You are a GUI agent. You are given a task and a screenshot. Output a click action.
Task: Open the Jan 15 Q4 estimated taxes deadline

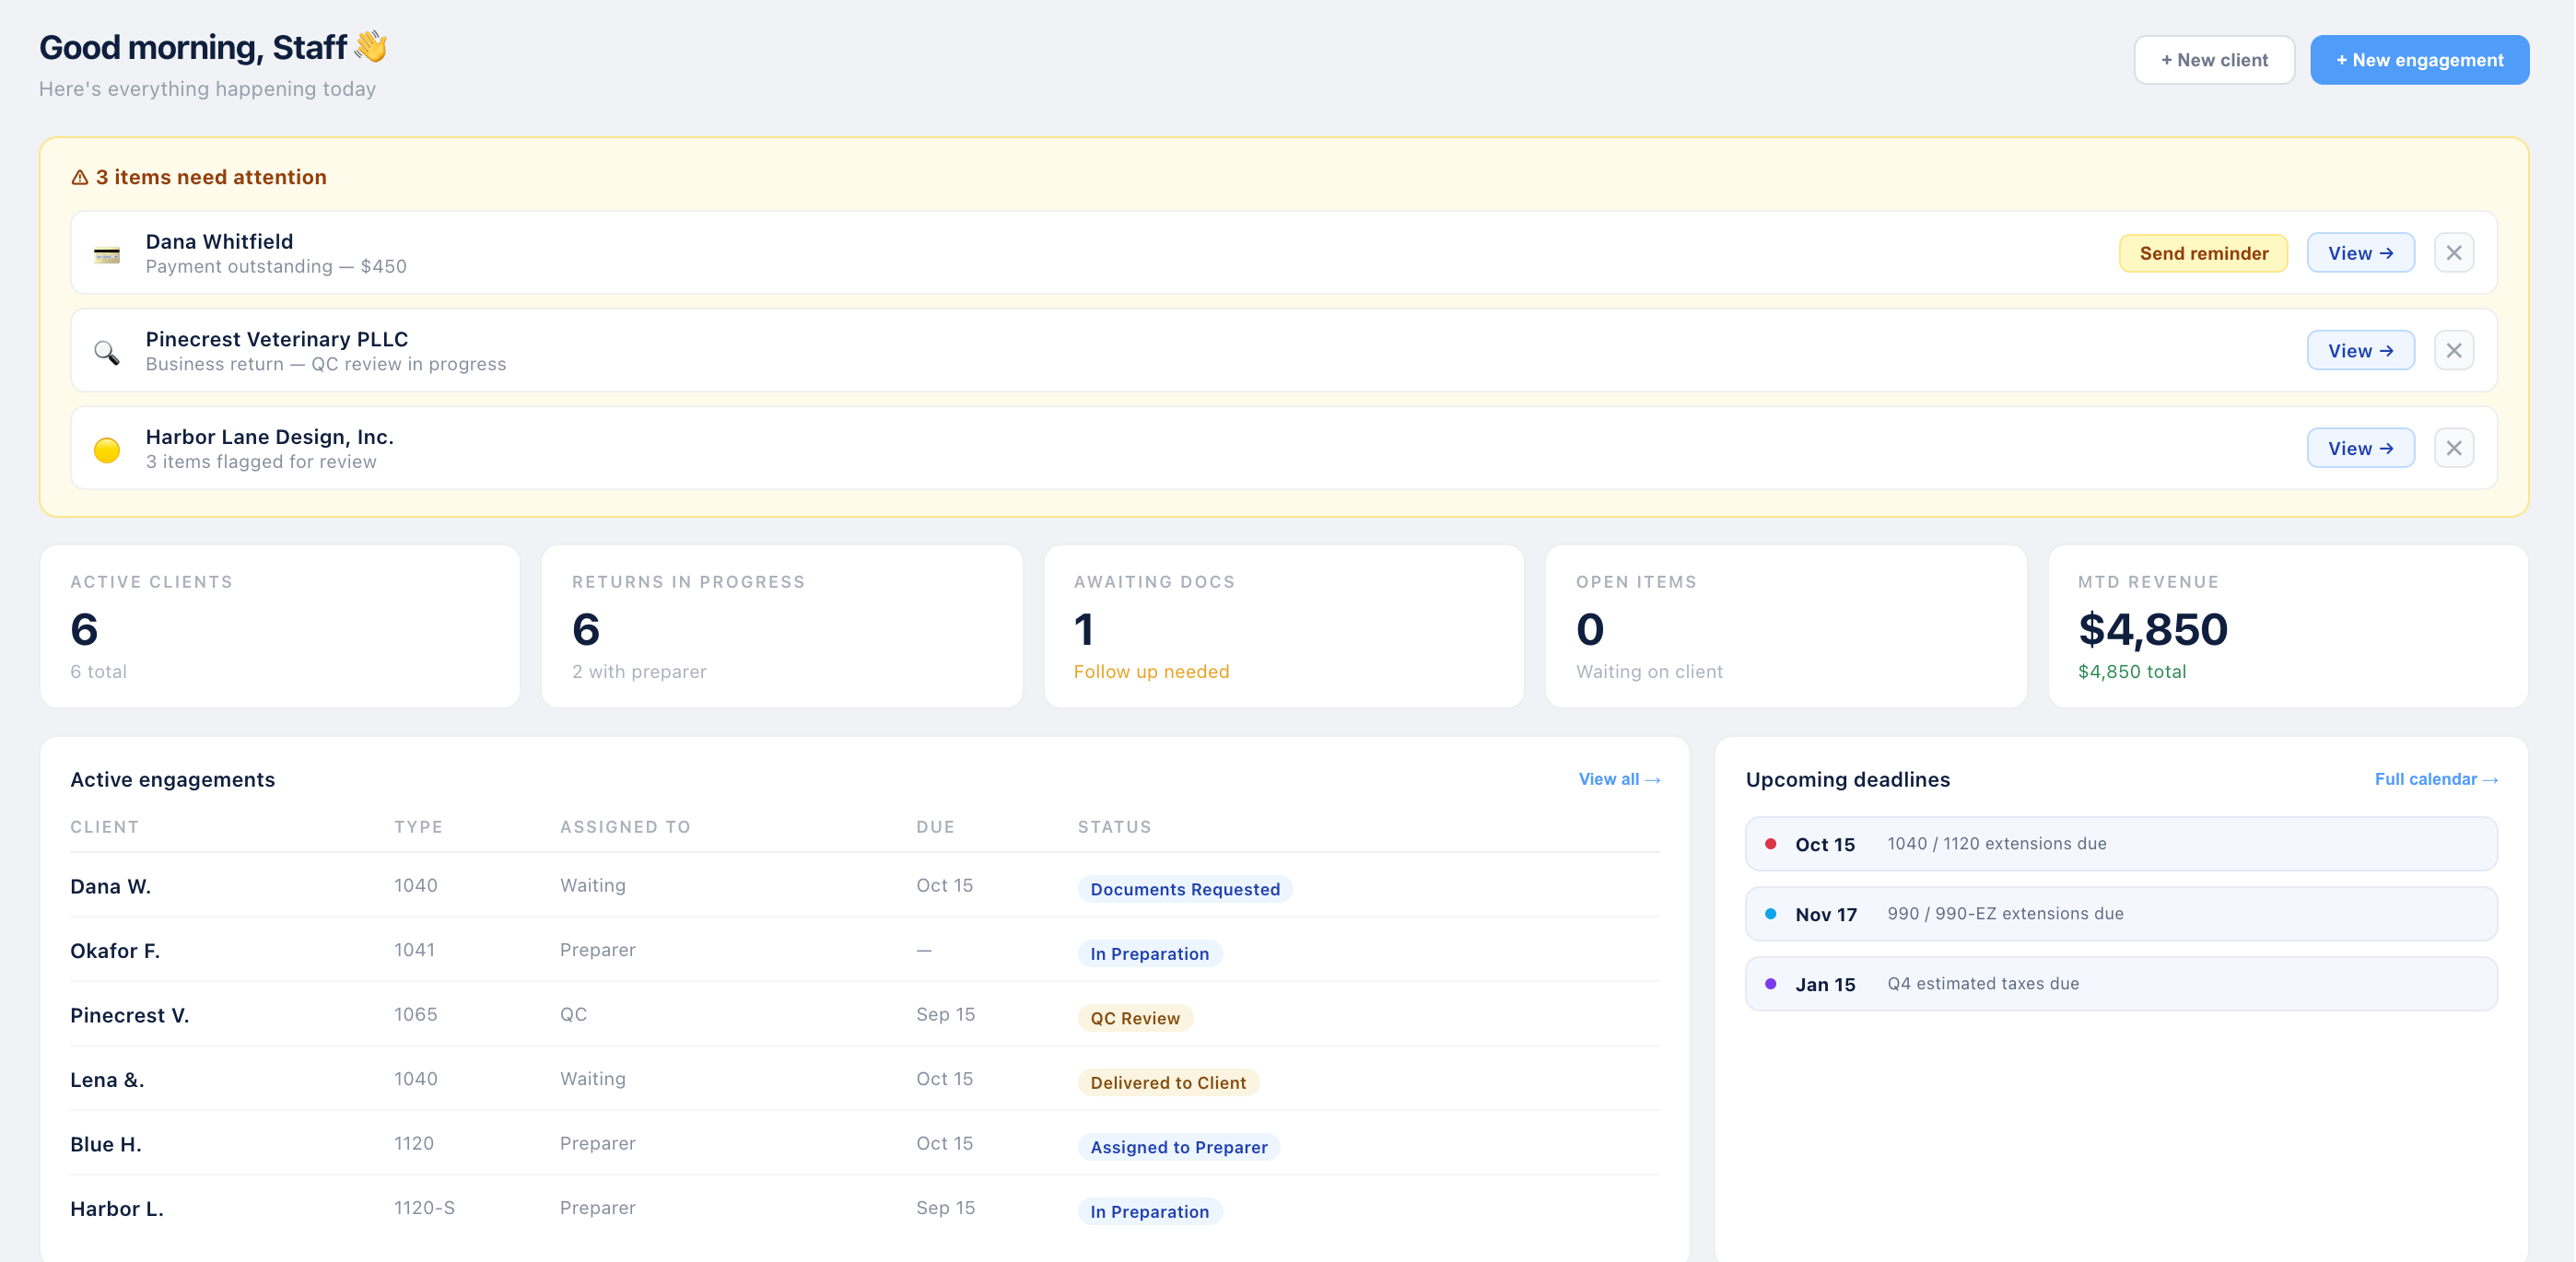pyautogui.click(x=2121, y=984)
